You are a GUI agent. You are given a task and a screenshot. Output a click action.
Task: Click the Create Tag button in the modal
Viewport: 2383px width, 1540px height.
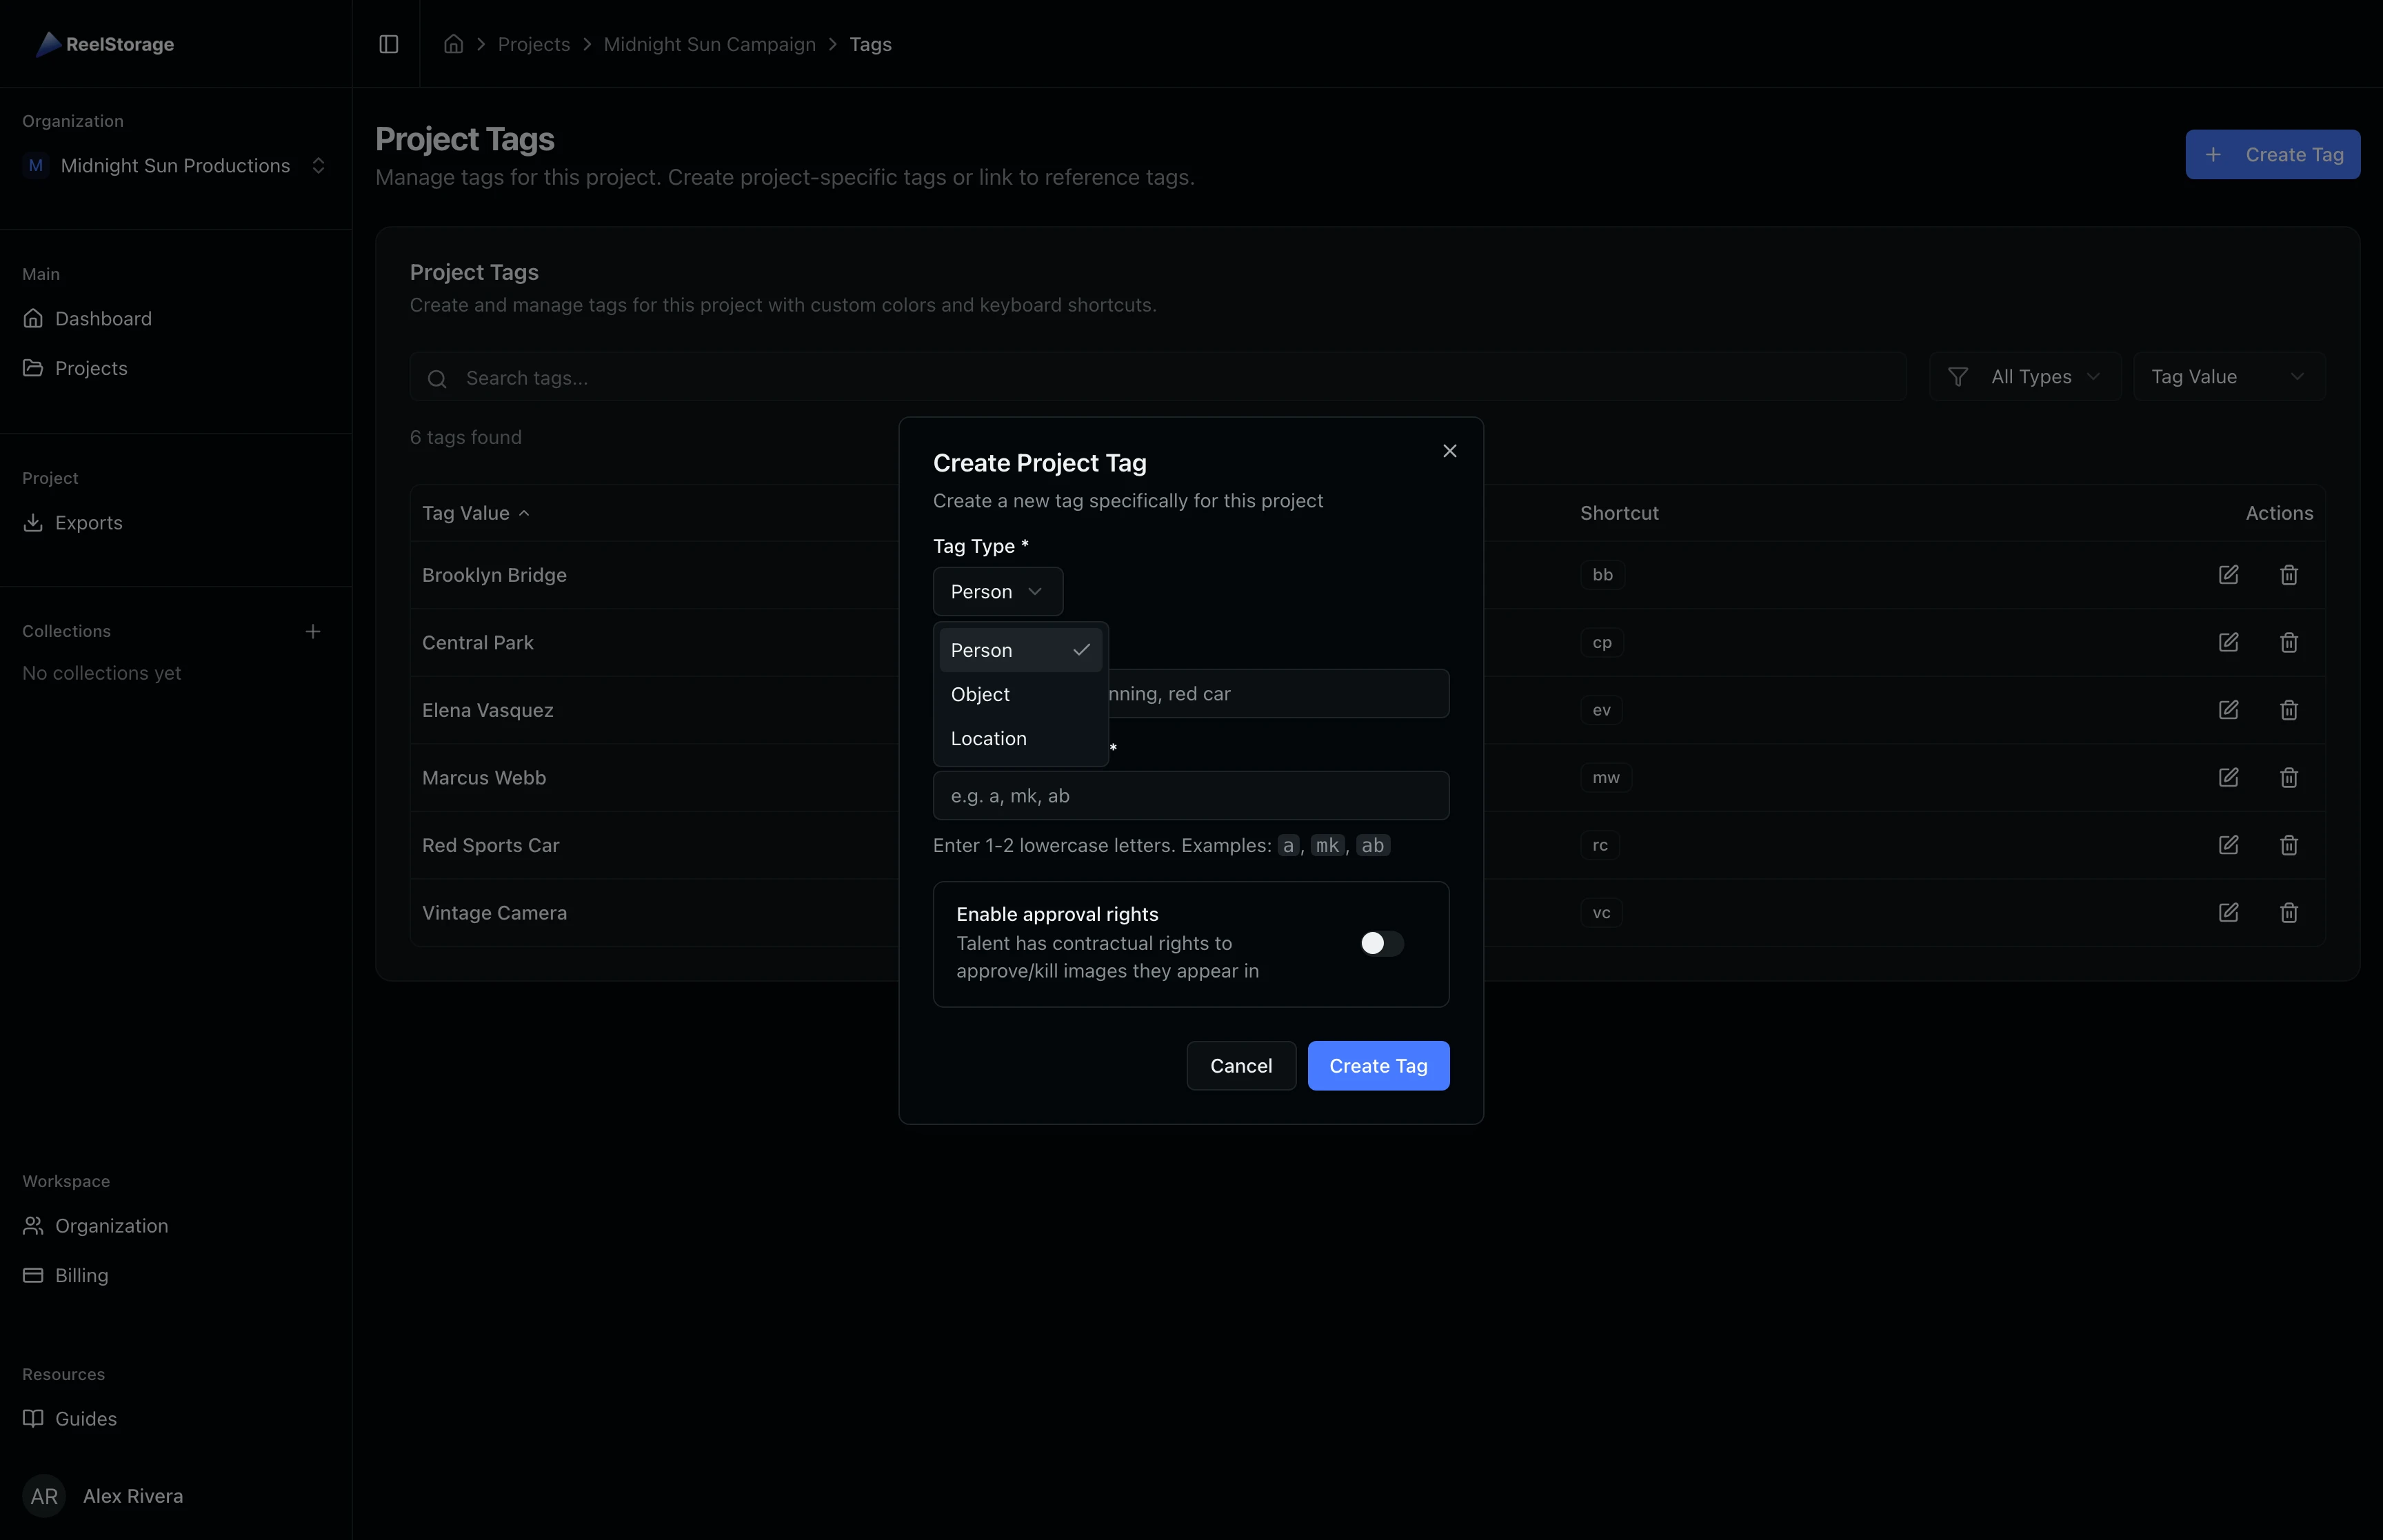tap(1378, 1065)
